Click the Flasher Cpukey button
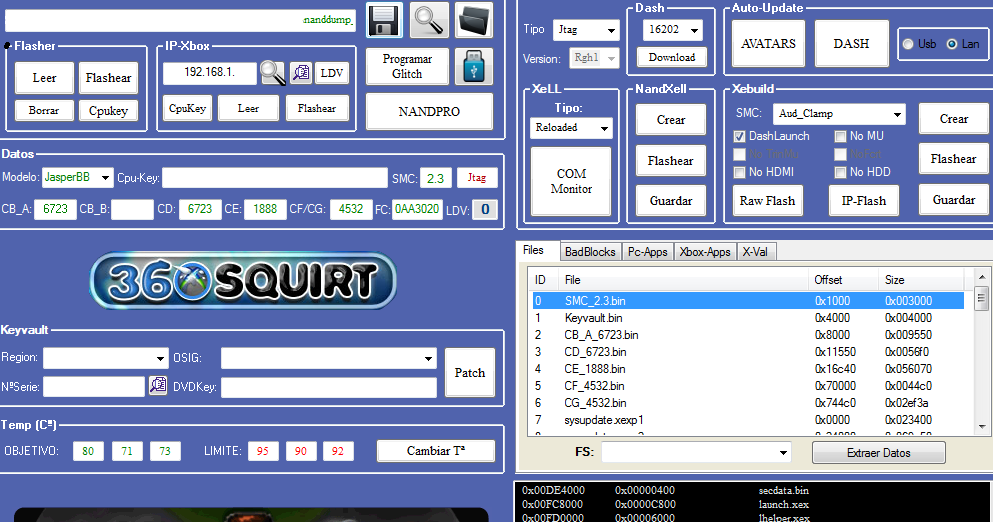Image resolution: width=993 pixels, height=522 pixels. (x=108, y=110)
